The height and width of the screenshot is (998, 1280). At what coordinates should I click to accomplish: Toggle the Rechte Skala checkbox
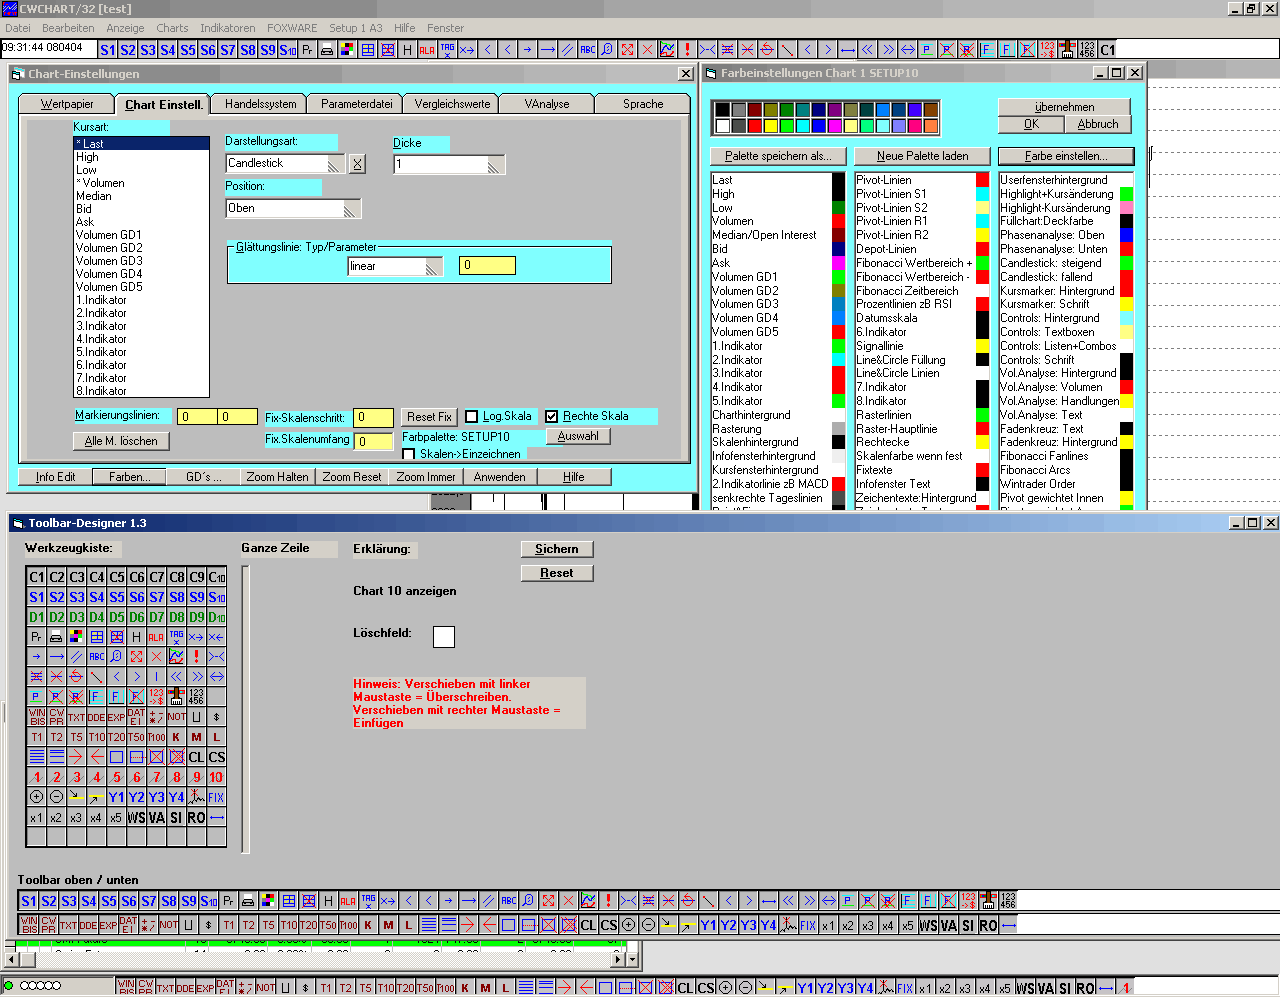point(552,417)
